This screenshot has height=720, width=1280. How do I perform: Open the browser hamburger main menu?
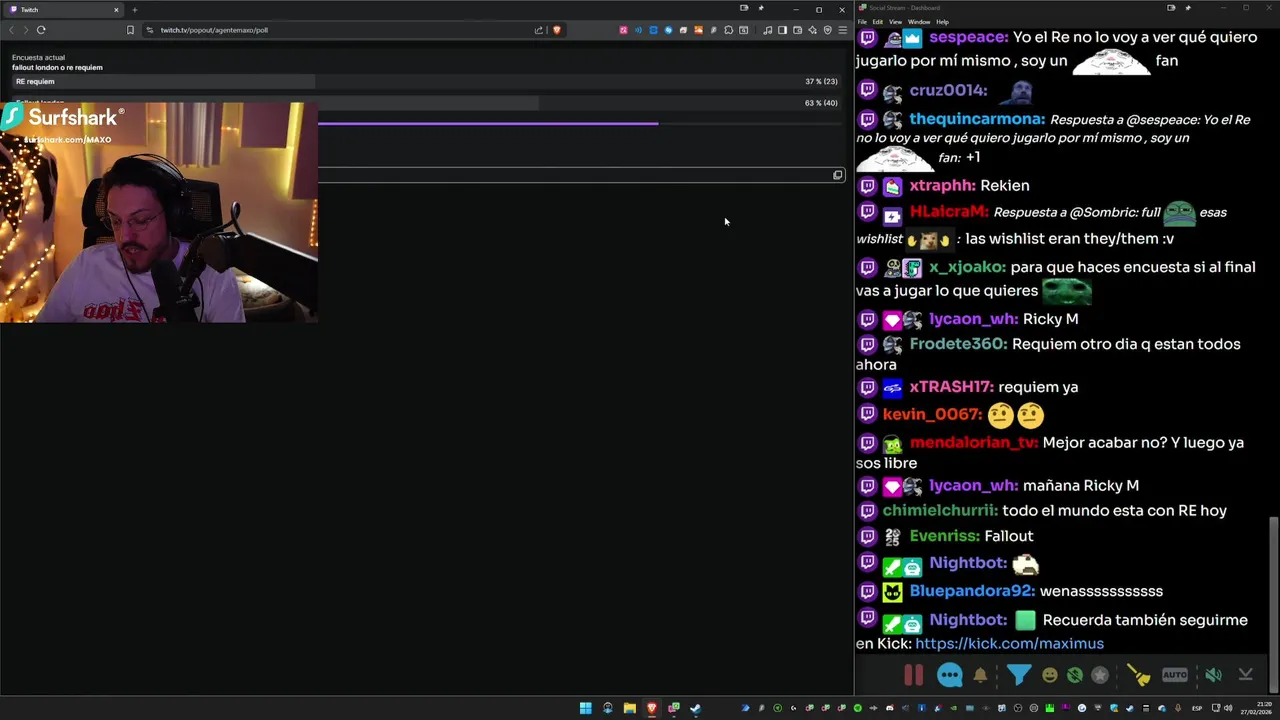click(x=842, y=30)
